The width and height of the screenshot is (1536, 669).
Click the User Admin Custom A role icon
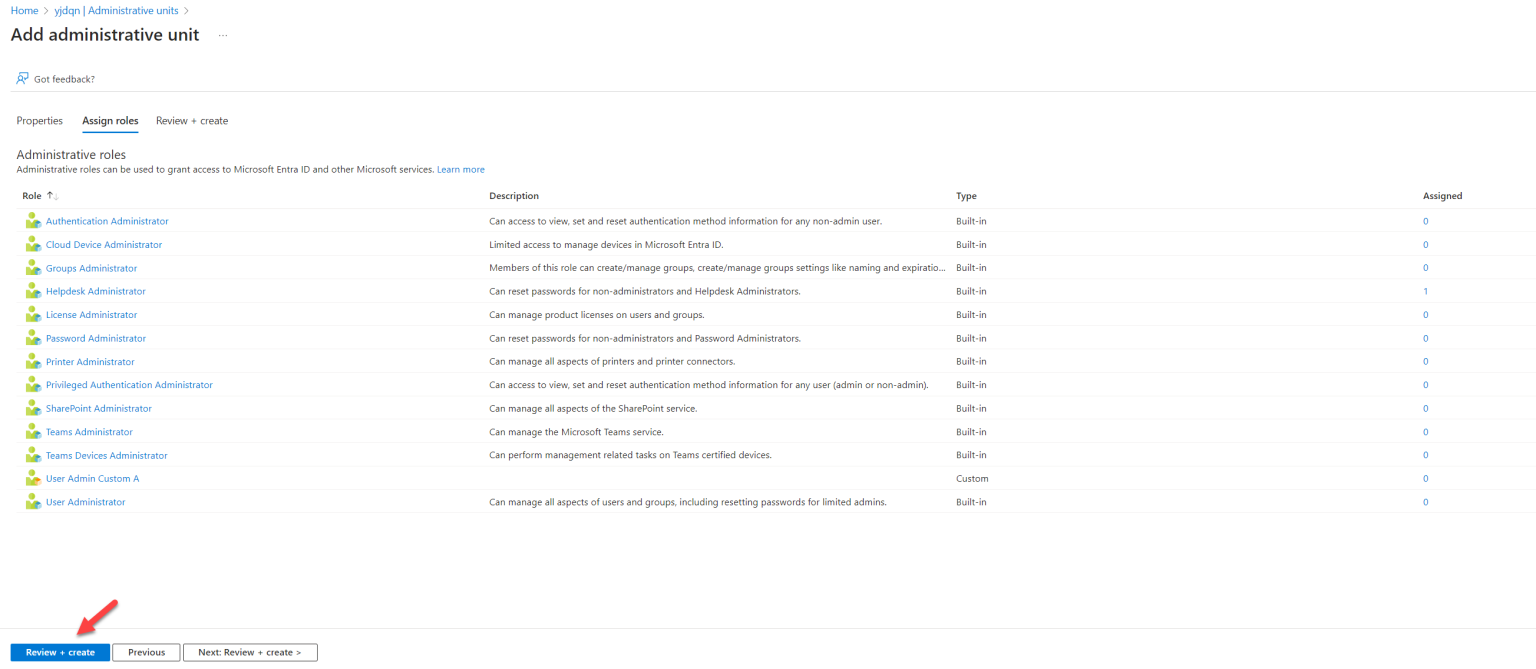[31, 478]
